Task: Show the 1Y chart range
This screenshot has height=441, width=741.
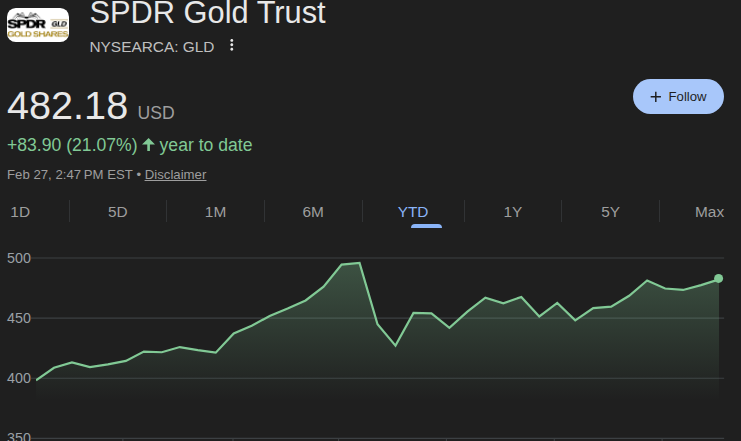Action: [513, 212]
